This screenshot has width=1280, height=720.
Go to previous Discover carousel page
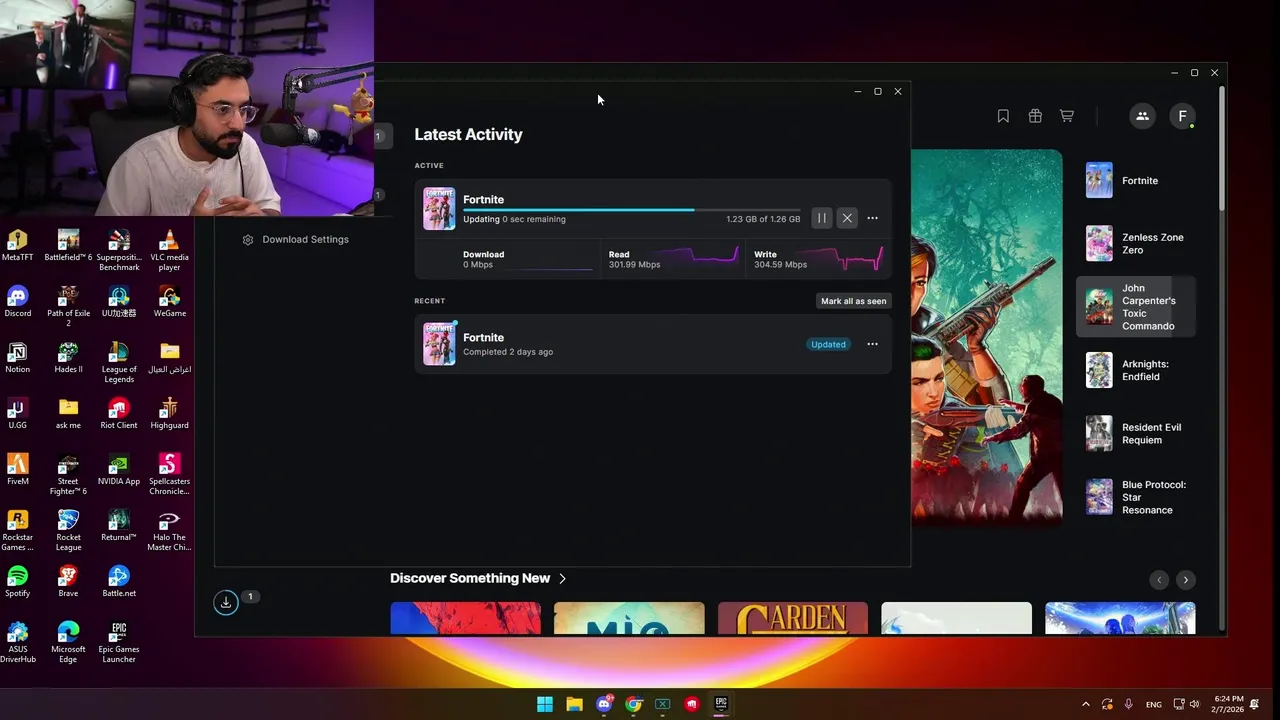pos(1159,580)
